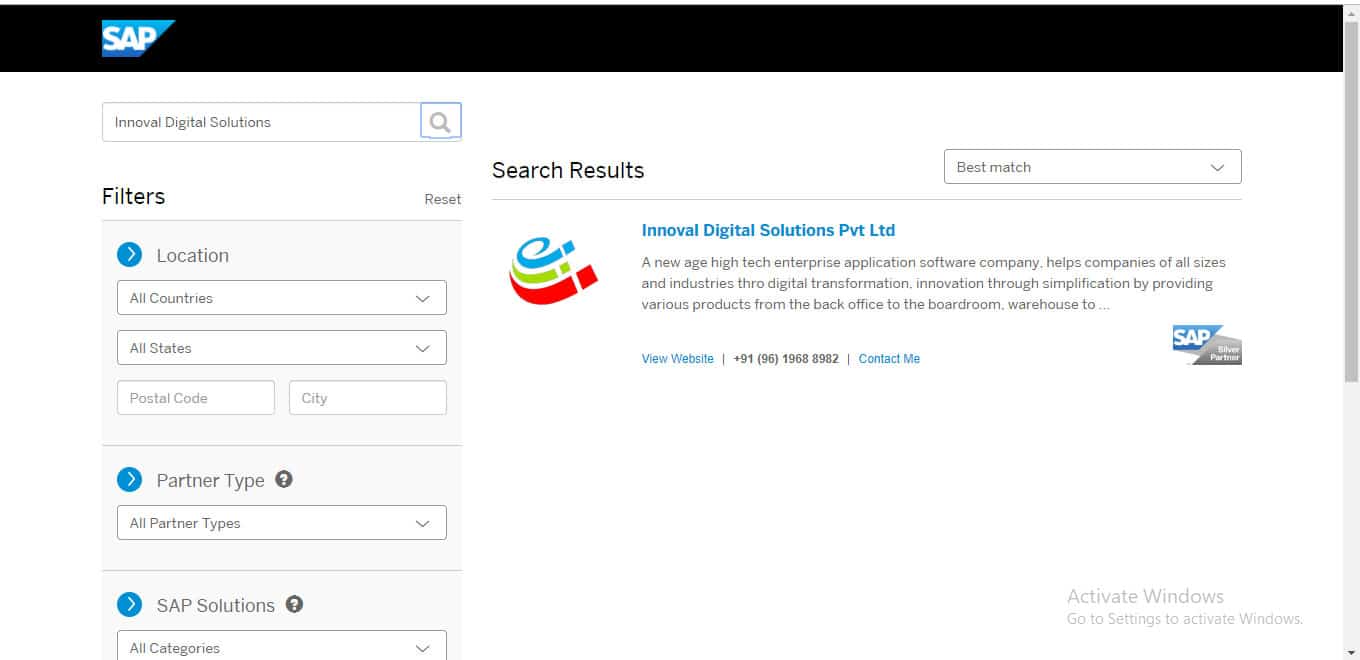Open the All States dropdown
Image resolution: width=1360 pixels, height=660 pixels.
(281, 348)
